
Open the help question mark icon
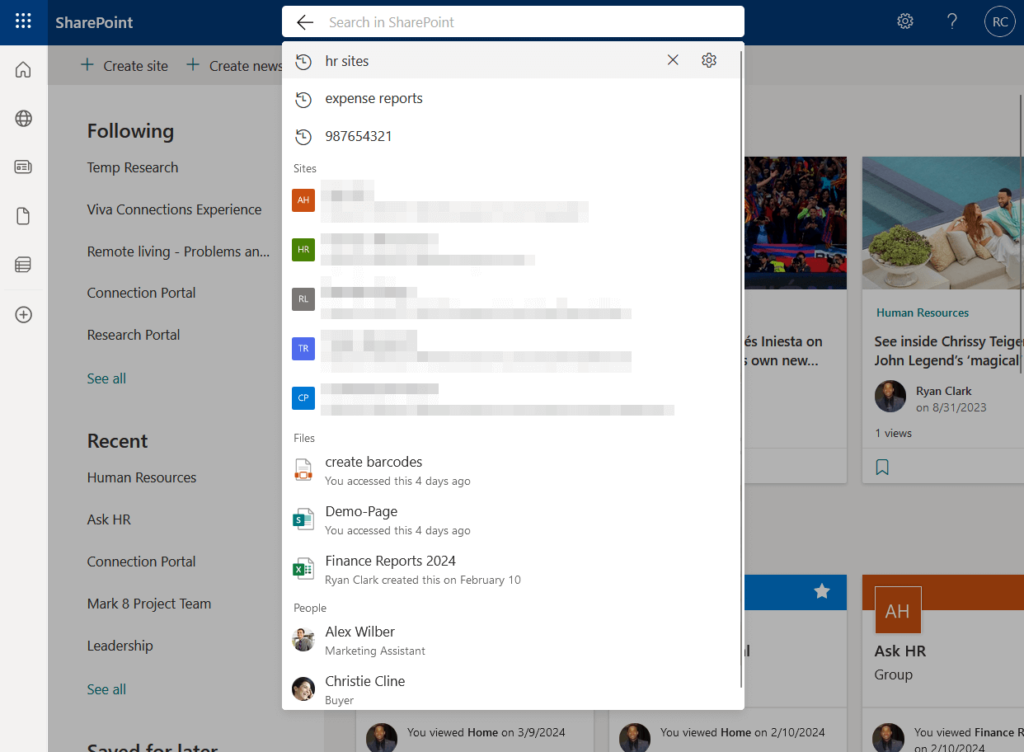tap(952, 22)
